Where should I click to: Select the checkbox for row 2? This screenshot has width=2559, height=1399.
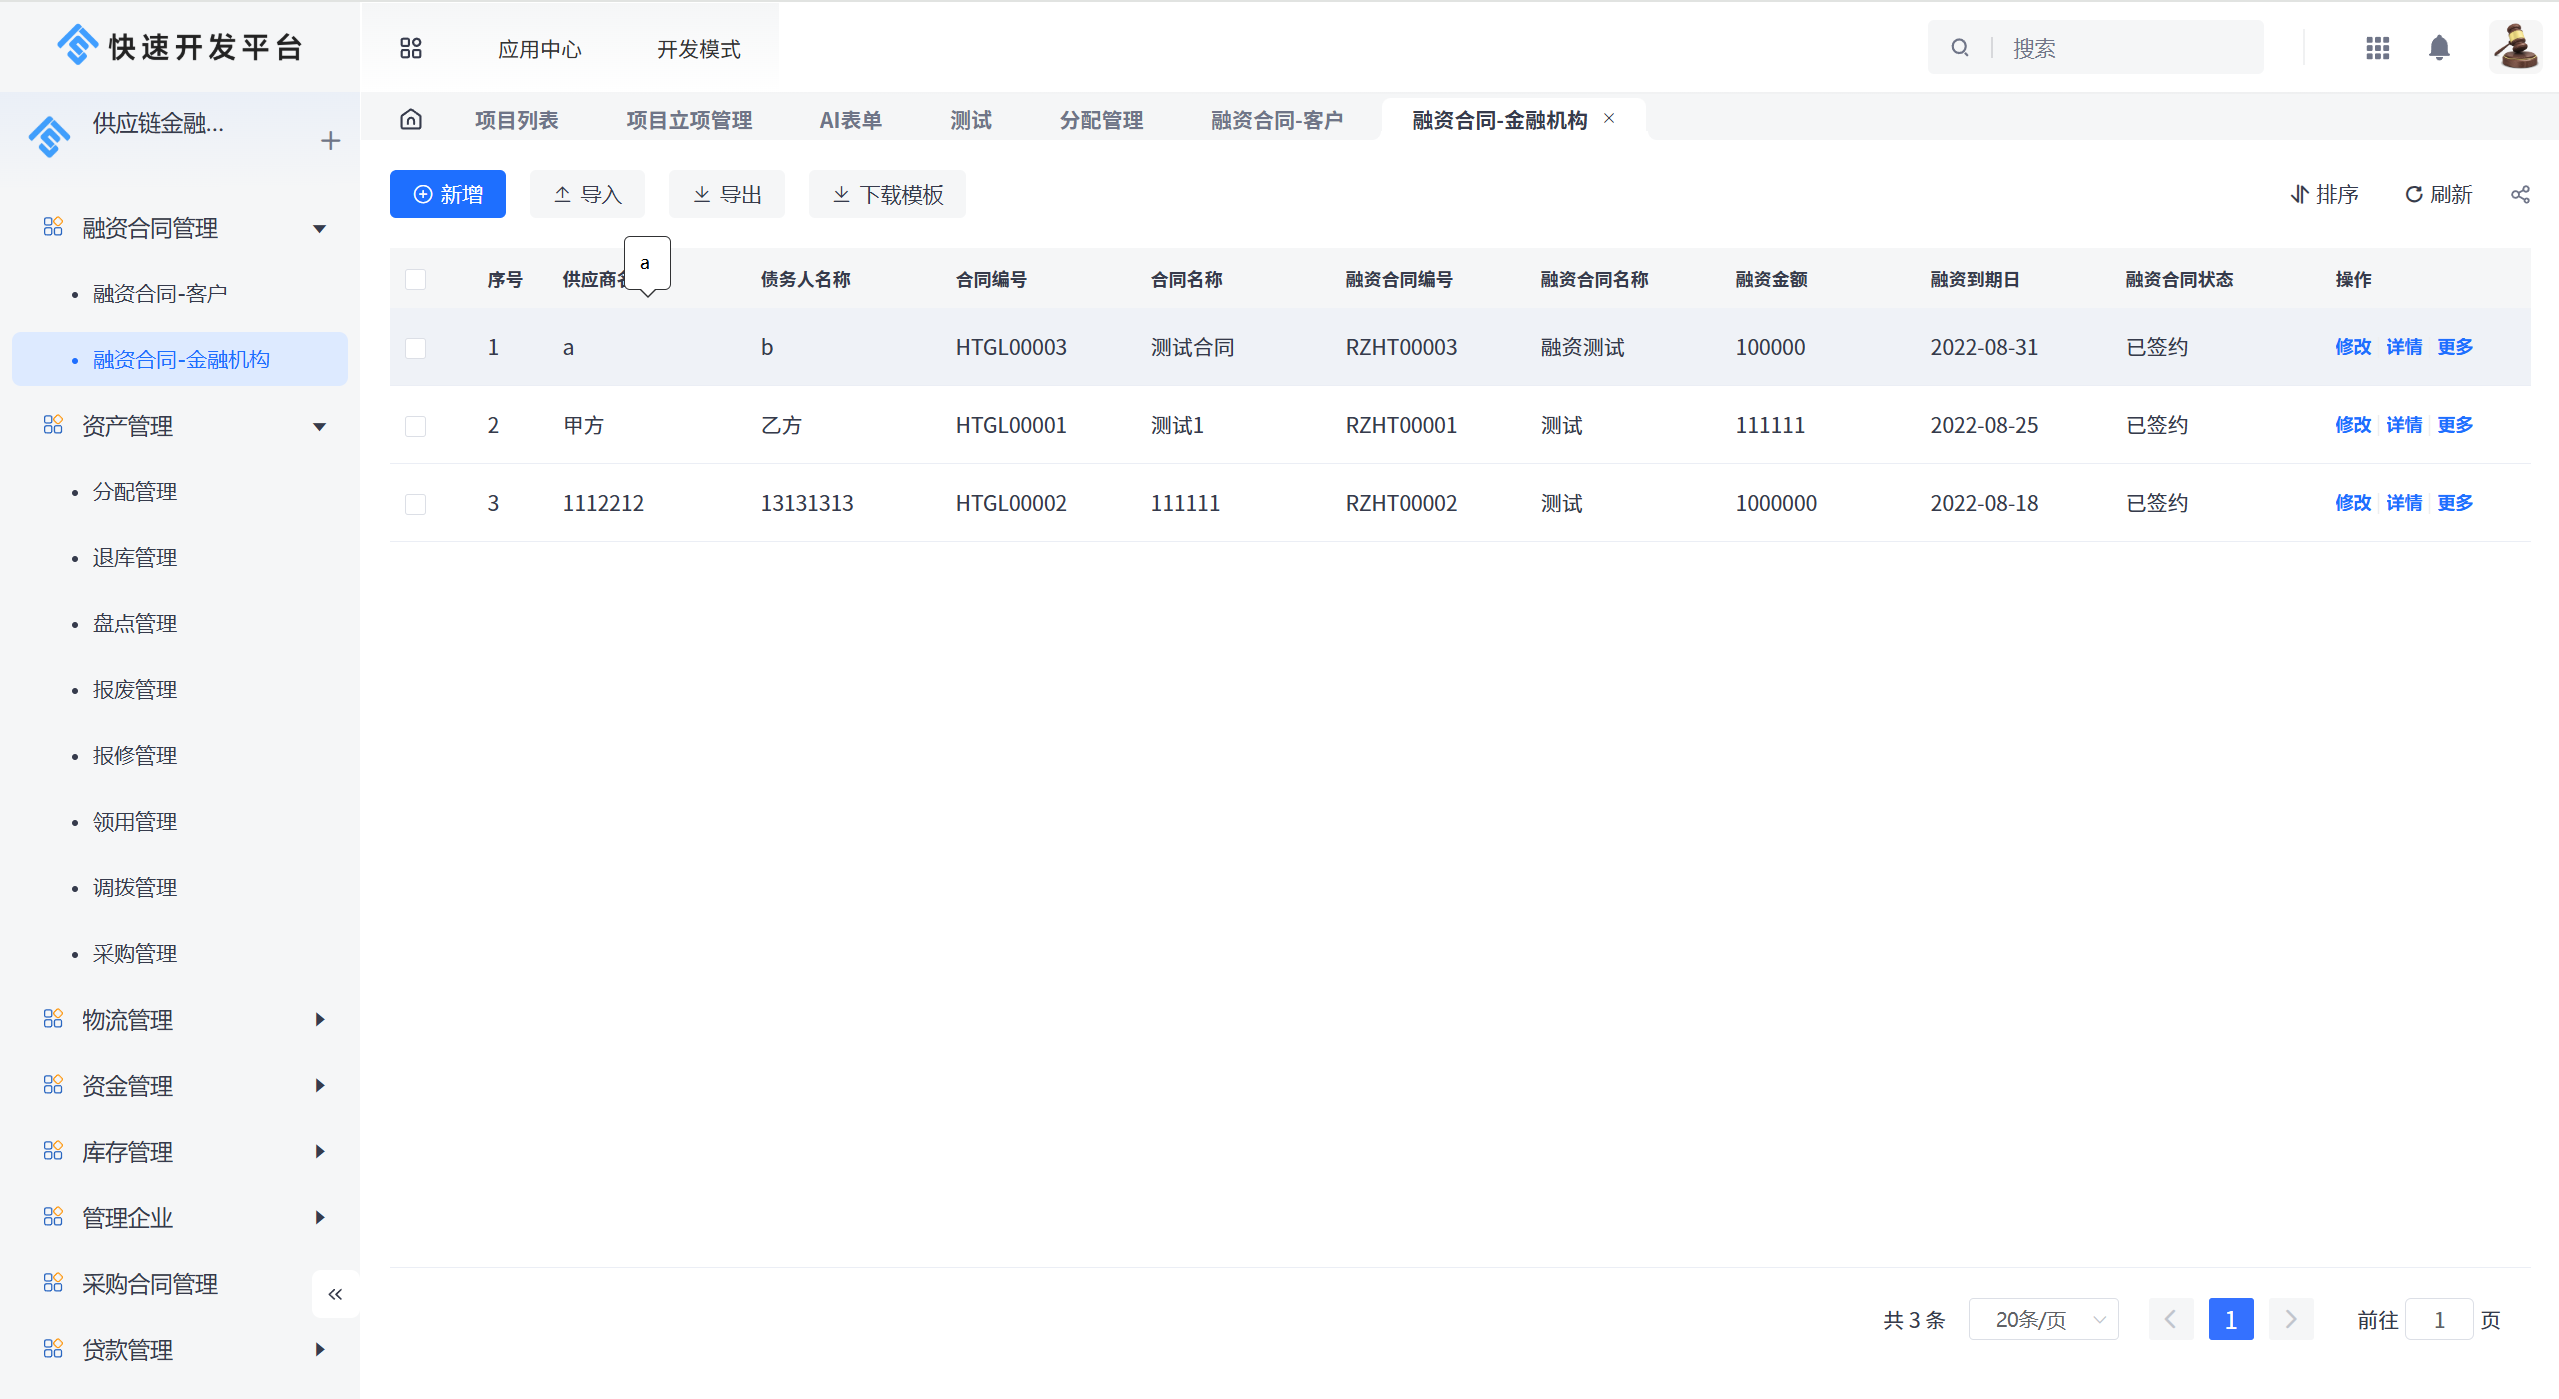[415, 426]
